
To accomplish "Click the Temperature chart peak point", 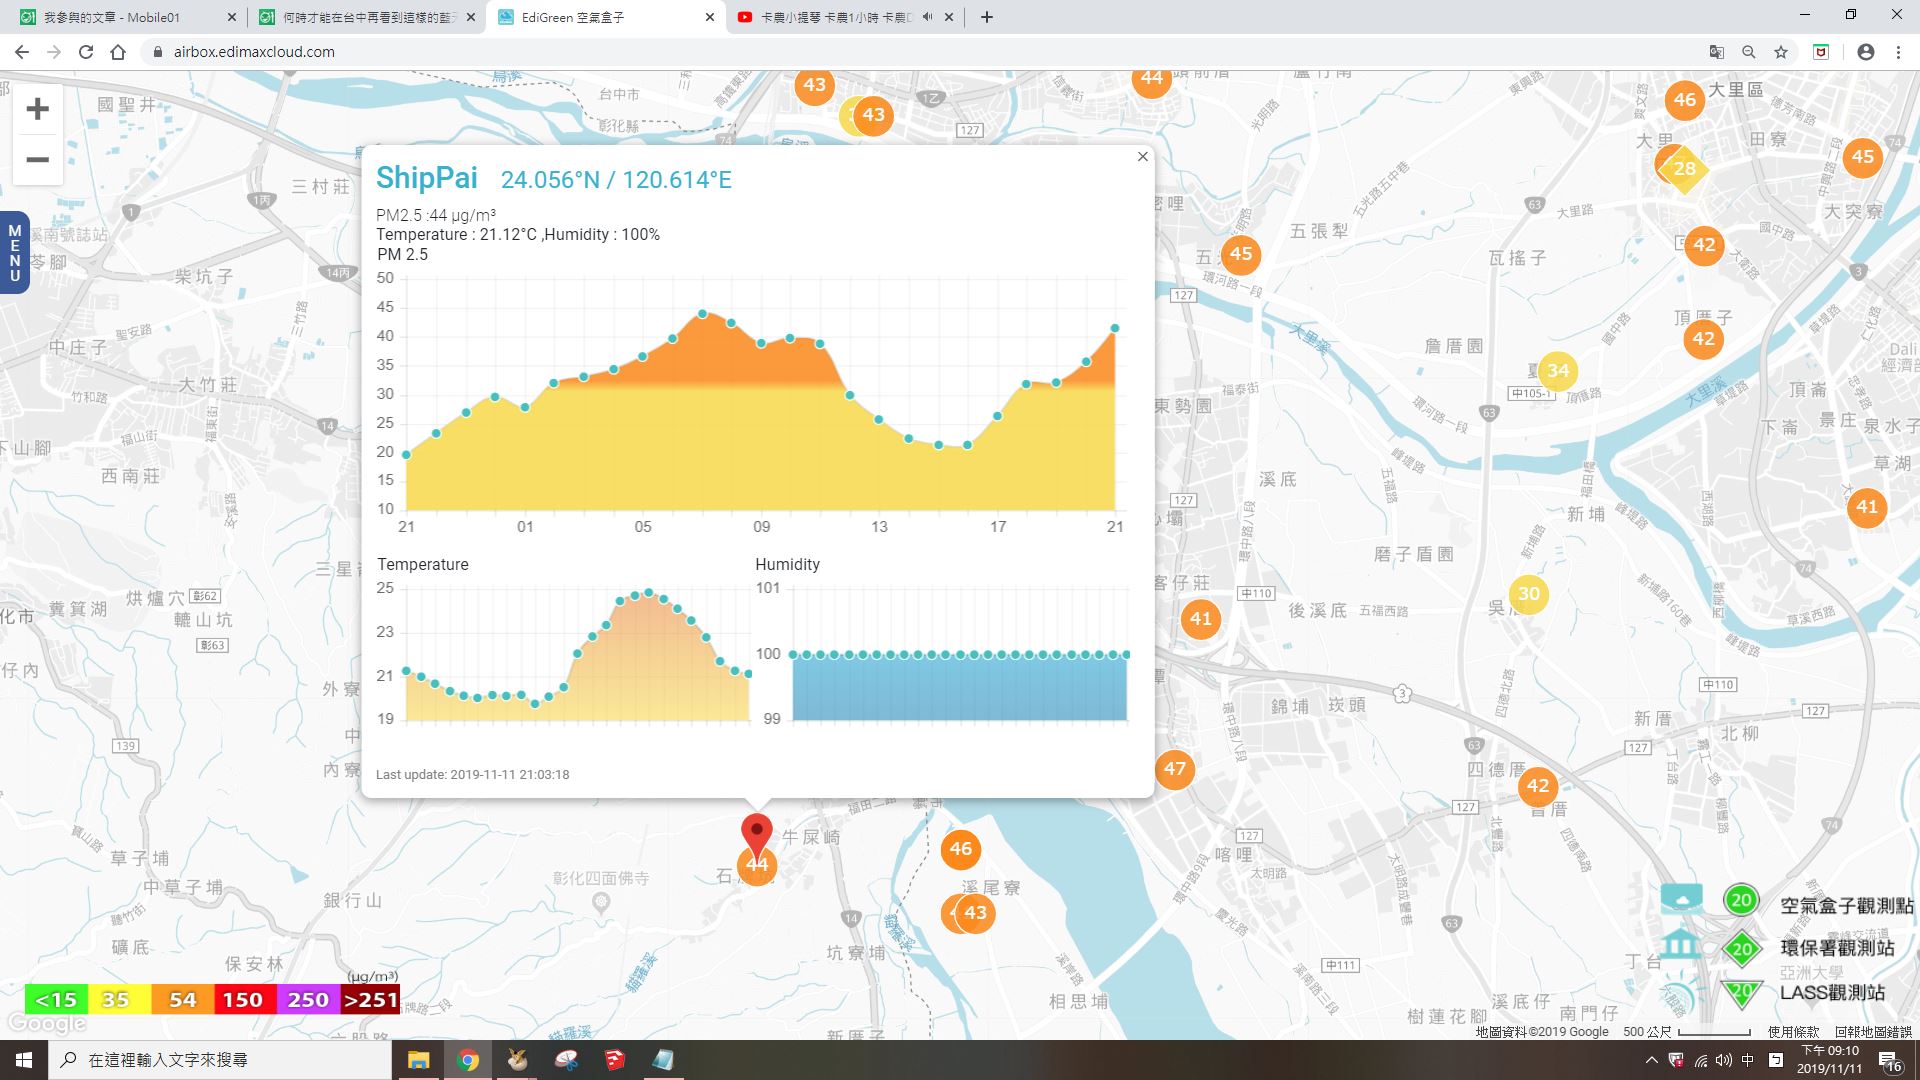I will point(649,593).
